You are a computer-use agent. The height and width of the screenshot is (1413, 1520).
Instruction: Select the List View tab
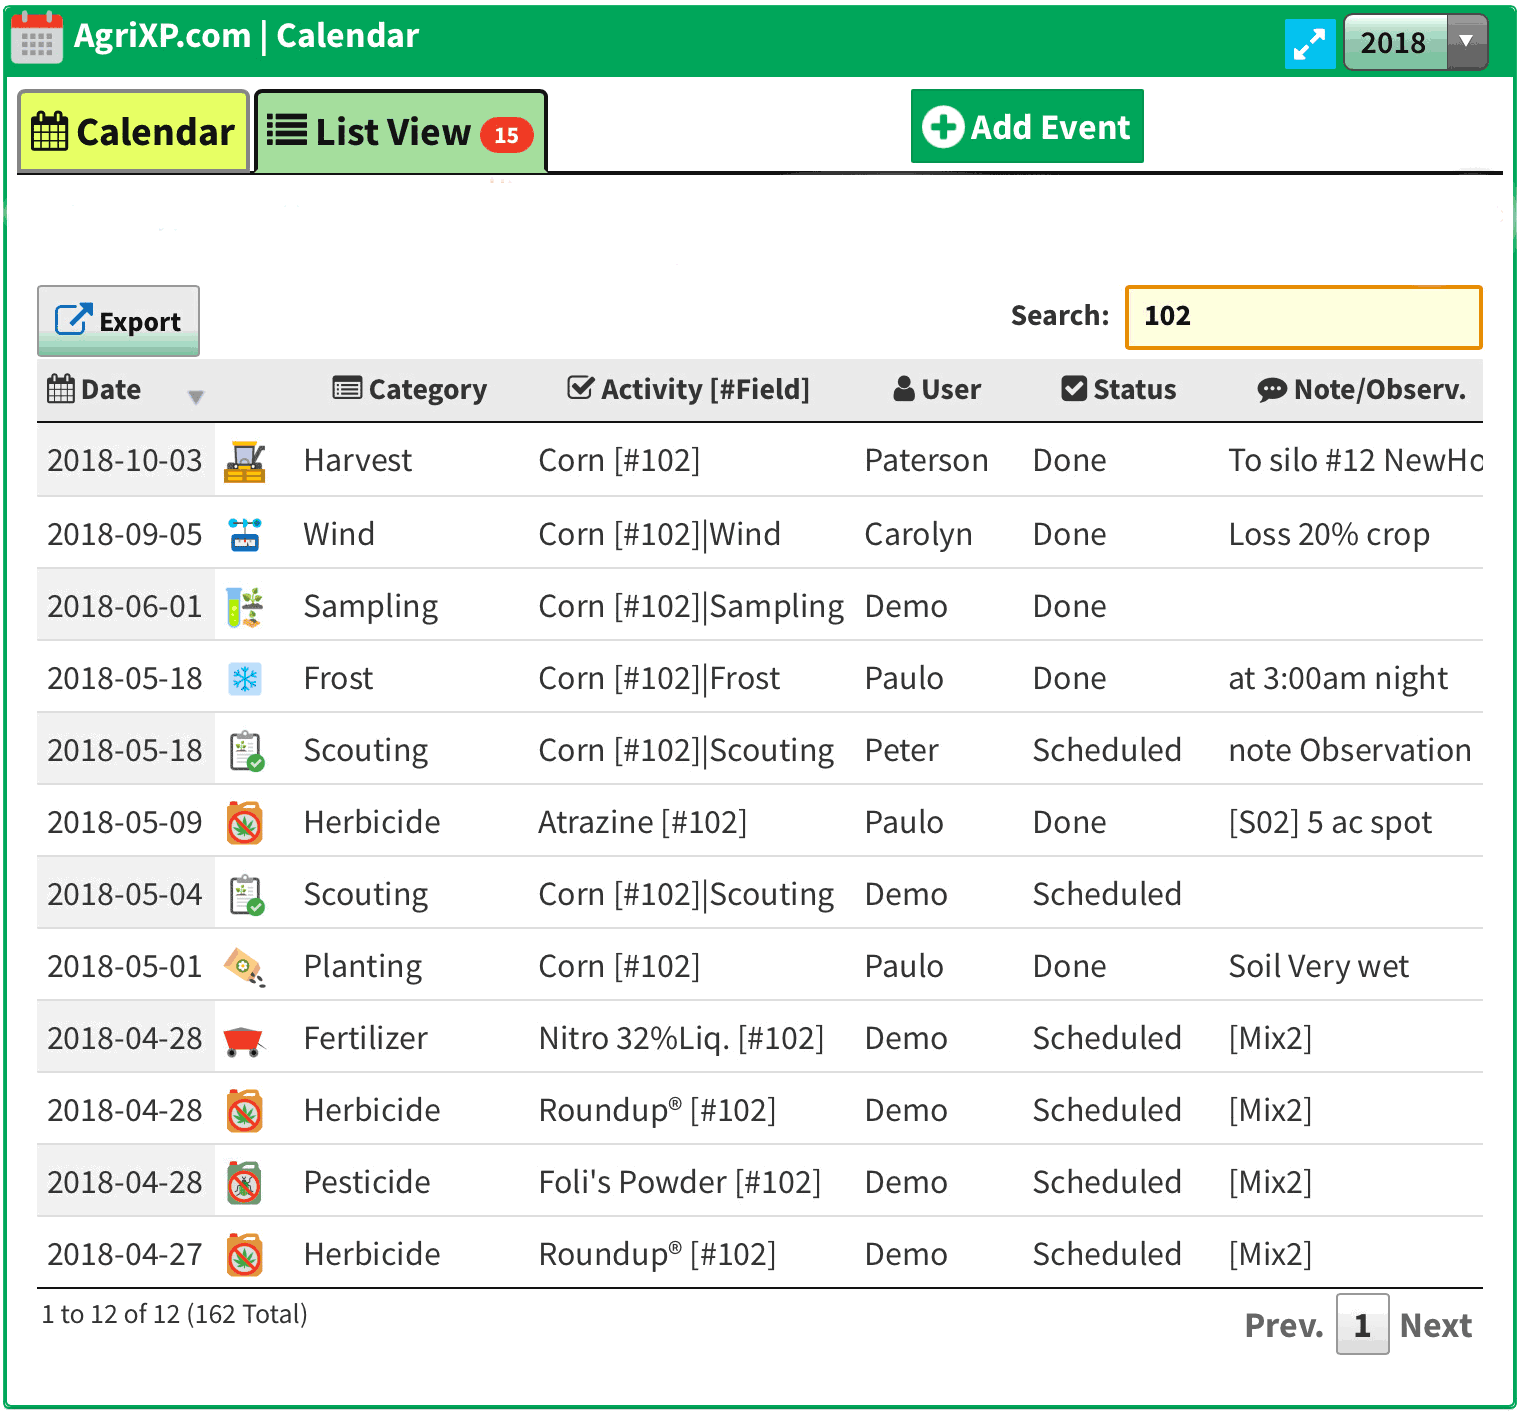click(400, 132)
